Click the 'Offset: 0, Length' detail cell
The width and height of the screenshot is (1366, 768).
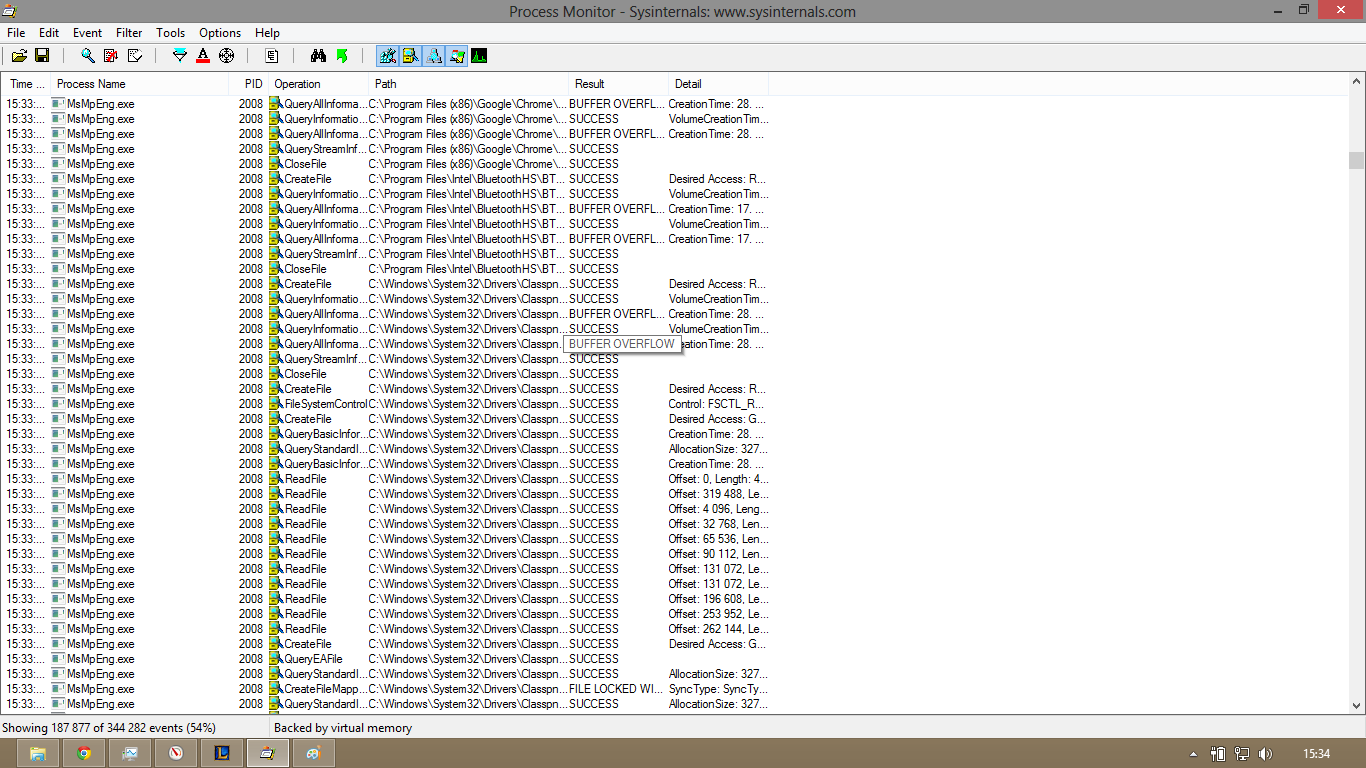coord(718,479)
